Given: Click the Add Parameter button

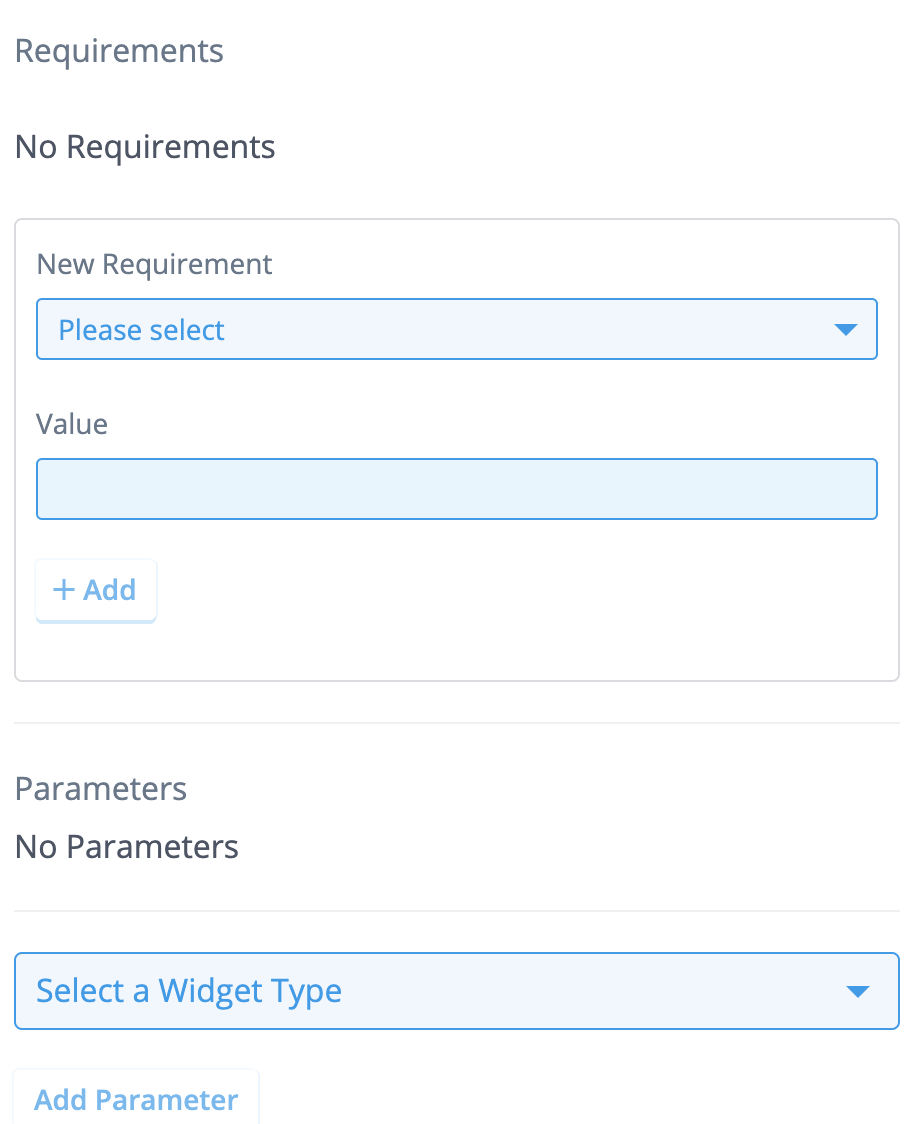Looking at the screenshot, I should 136,1100.
